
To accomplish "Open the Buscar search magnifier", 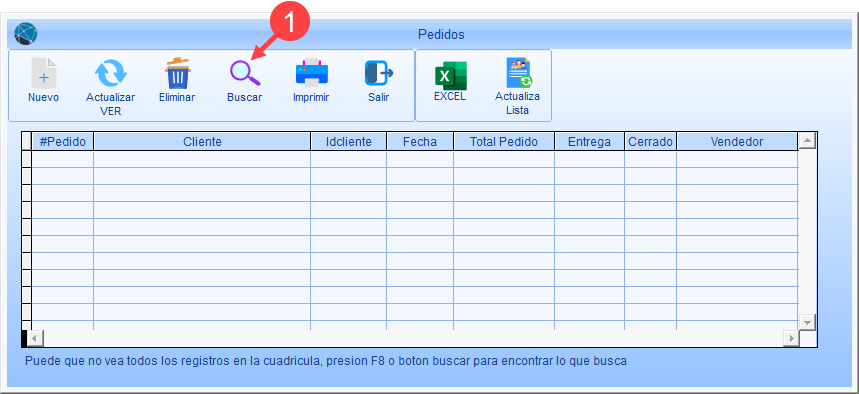I will pos(245,73).
